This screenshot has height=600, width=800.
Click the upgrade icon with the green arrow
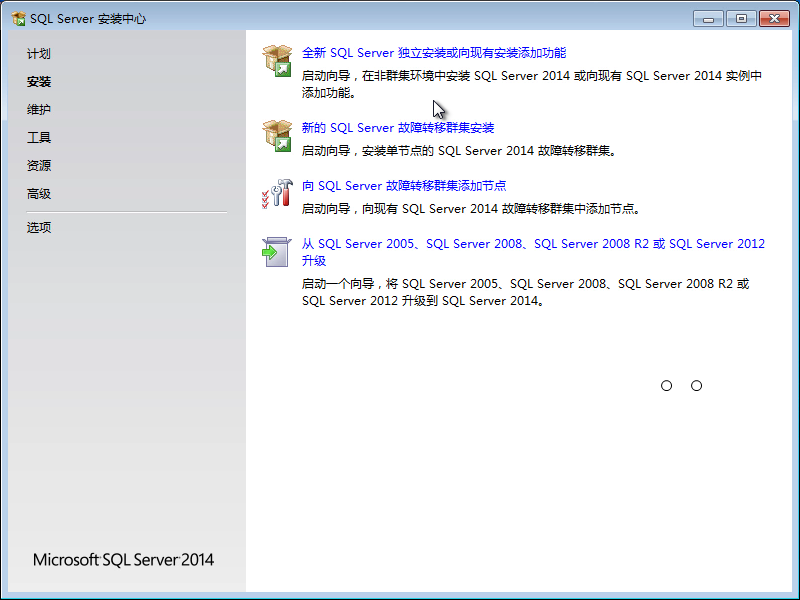coord(276,252)
